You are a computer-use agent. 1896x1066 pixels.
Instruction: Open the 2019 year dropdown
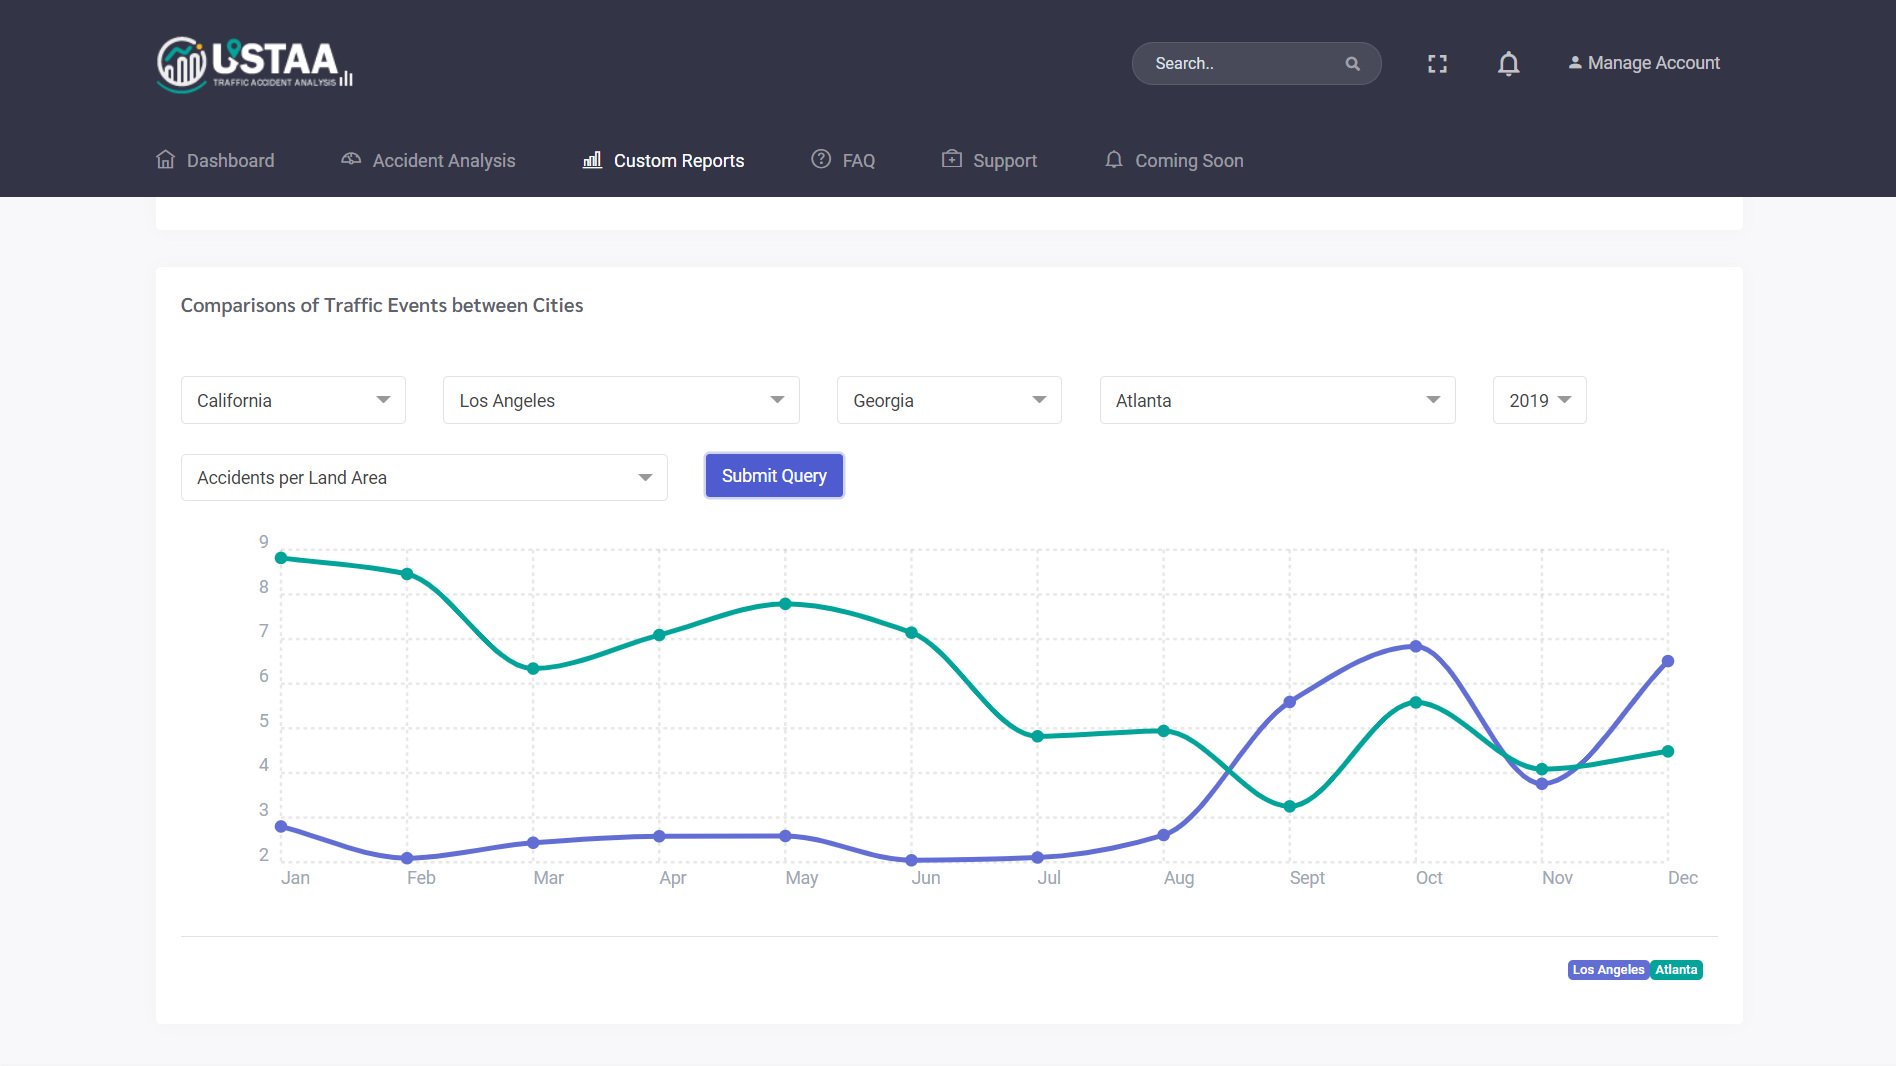[x=1539, y=400]
